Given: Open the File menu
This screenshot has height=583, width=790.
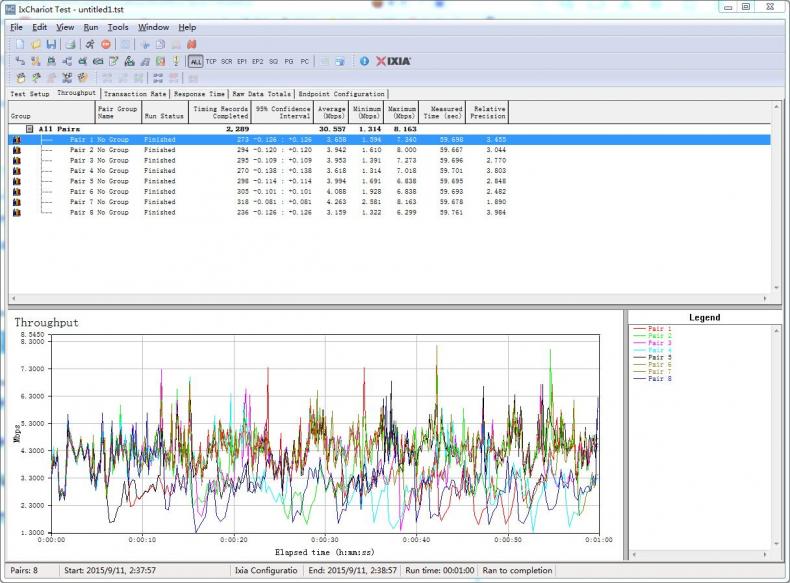Looking at the screenshot, I should click(x=16, y=27).
